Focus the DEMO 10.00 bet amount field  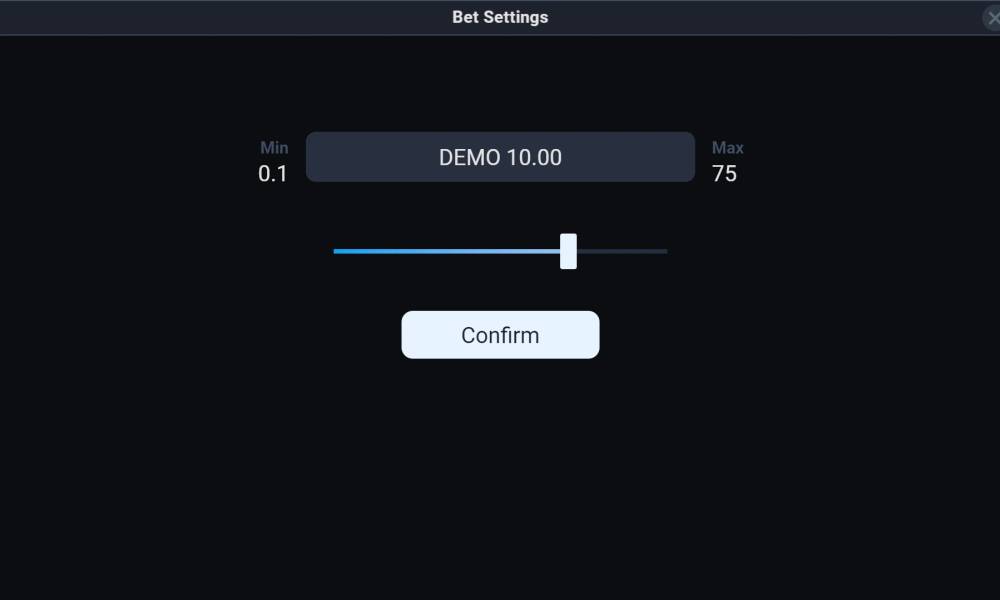click(500, 157)
